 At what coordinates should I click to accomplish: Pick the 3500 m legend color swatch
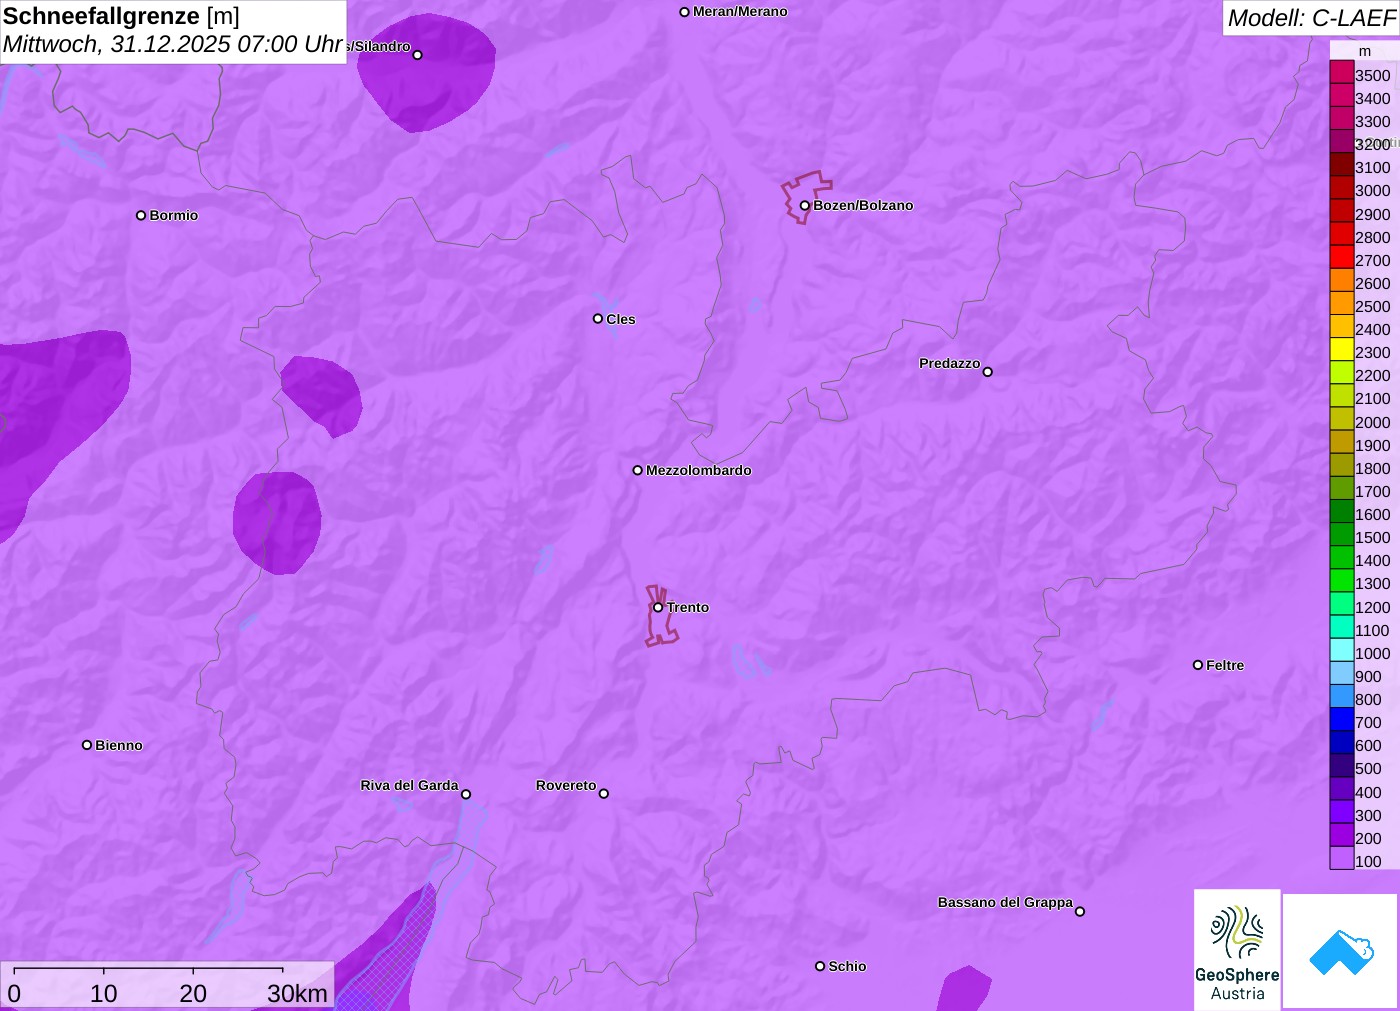pyautogui.click(x=1342, y=72)
